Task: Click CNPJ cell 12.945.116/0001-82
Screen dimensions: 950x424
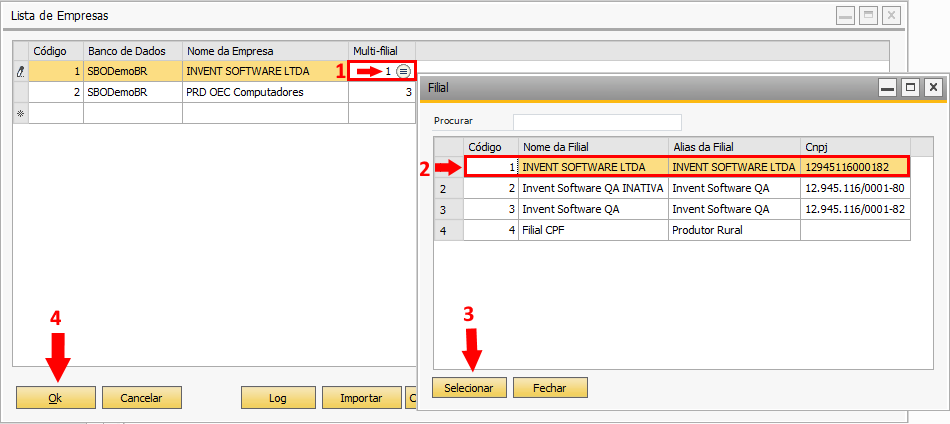Action: coord(855,209)
